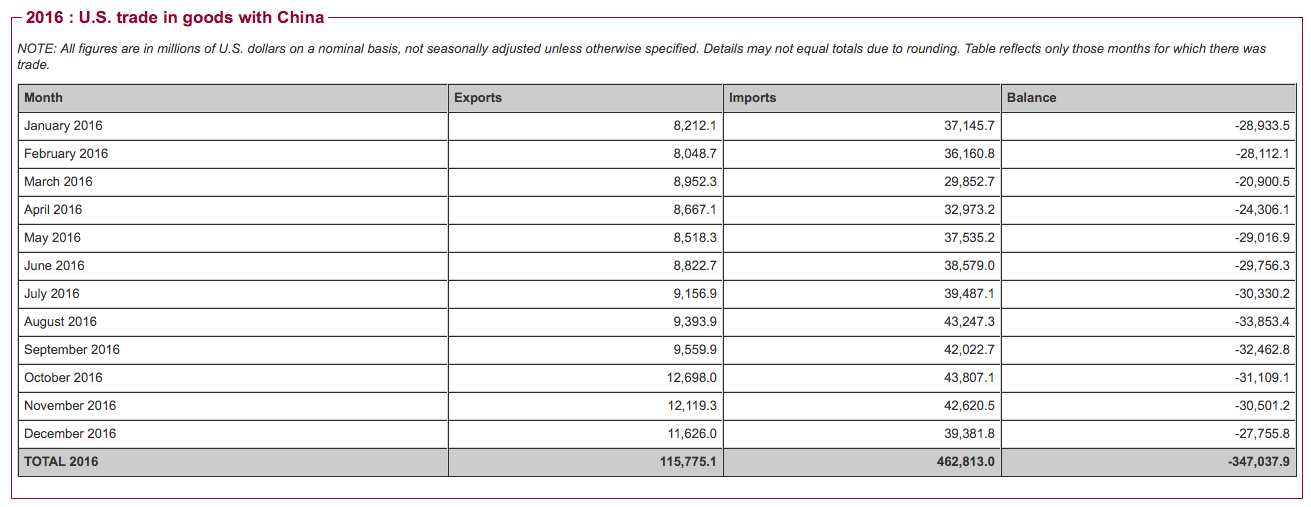Screen dimensions: 1311x507
Task: Click the Balance column header
Action: point(1031,98)
